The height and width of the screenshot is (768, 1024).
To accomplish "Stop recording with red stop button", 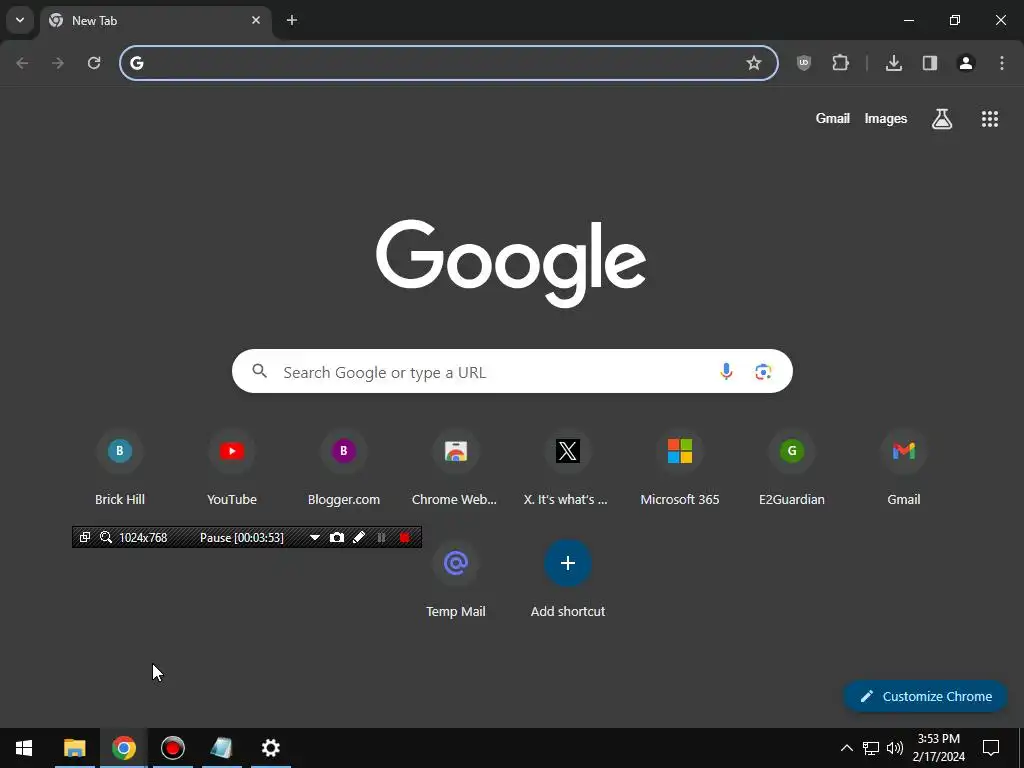I will coord(405,537).
